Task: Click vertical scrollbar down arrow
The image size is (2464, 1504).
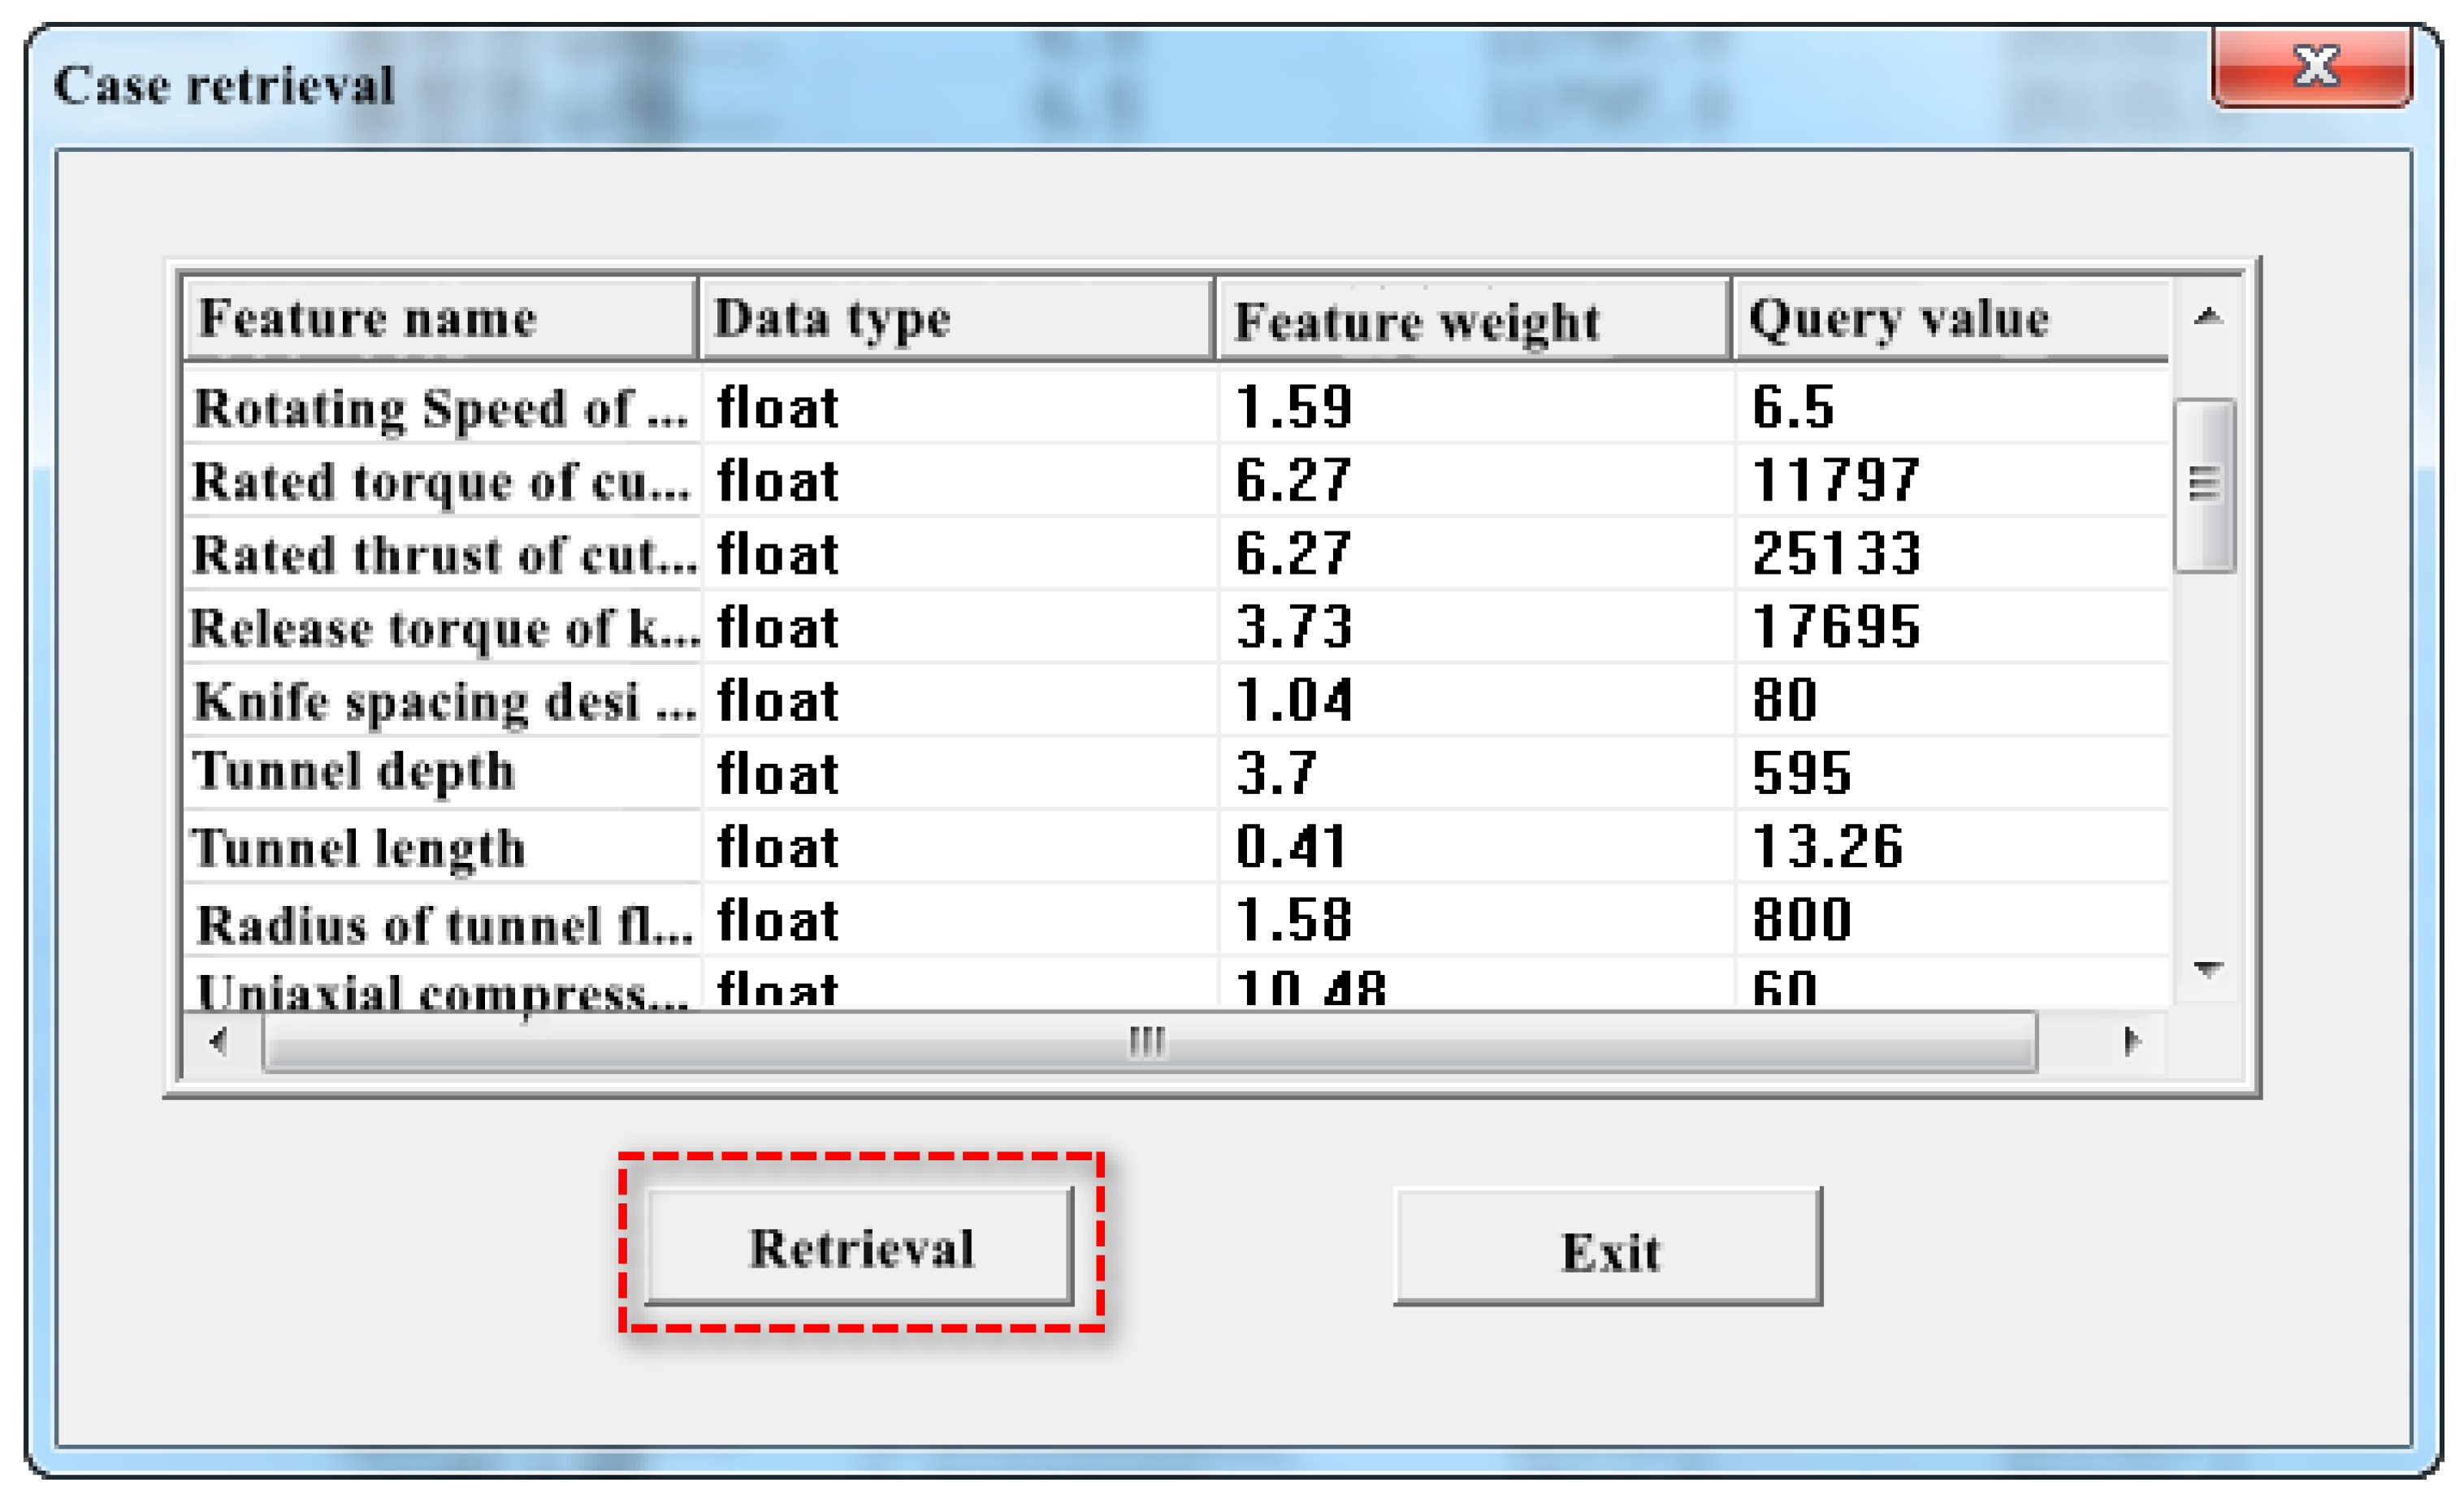Action: (x=2207, y=968)
